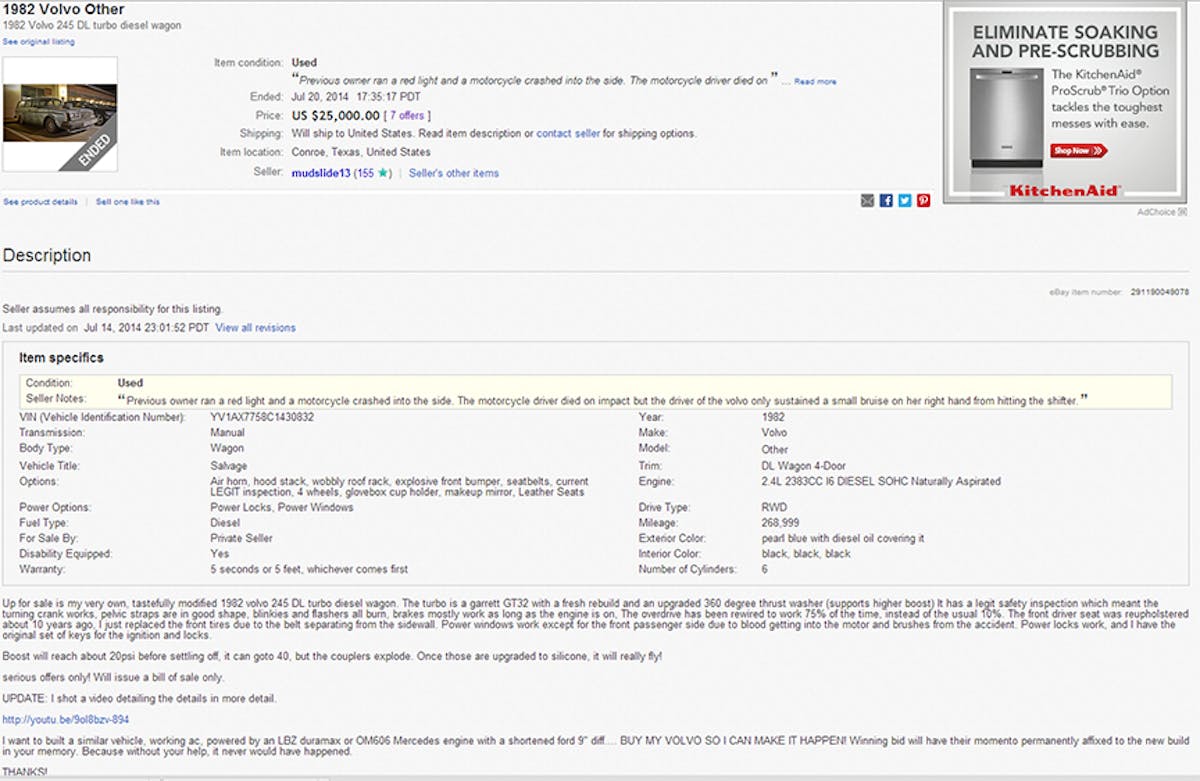Image resolution: width=1200 pixels, height=781 pixels.
Task: Click See product details
Action: tap(40, 202)
